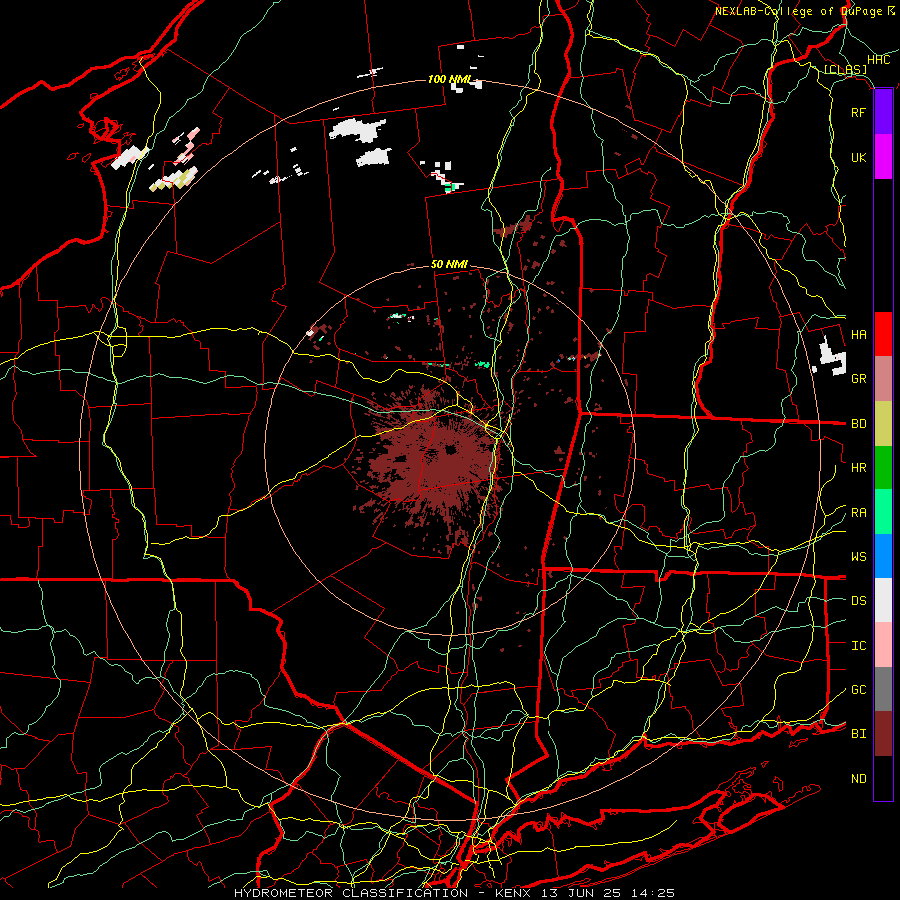
Task: Click the "[CLAS]" units label
Action: pos(845,69)
